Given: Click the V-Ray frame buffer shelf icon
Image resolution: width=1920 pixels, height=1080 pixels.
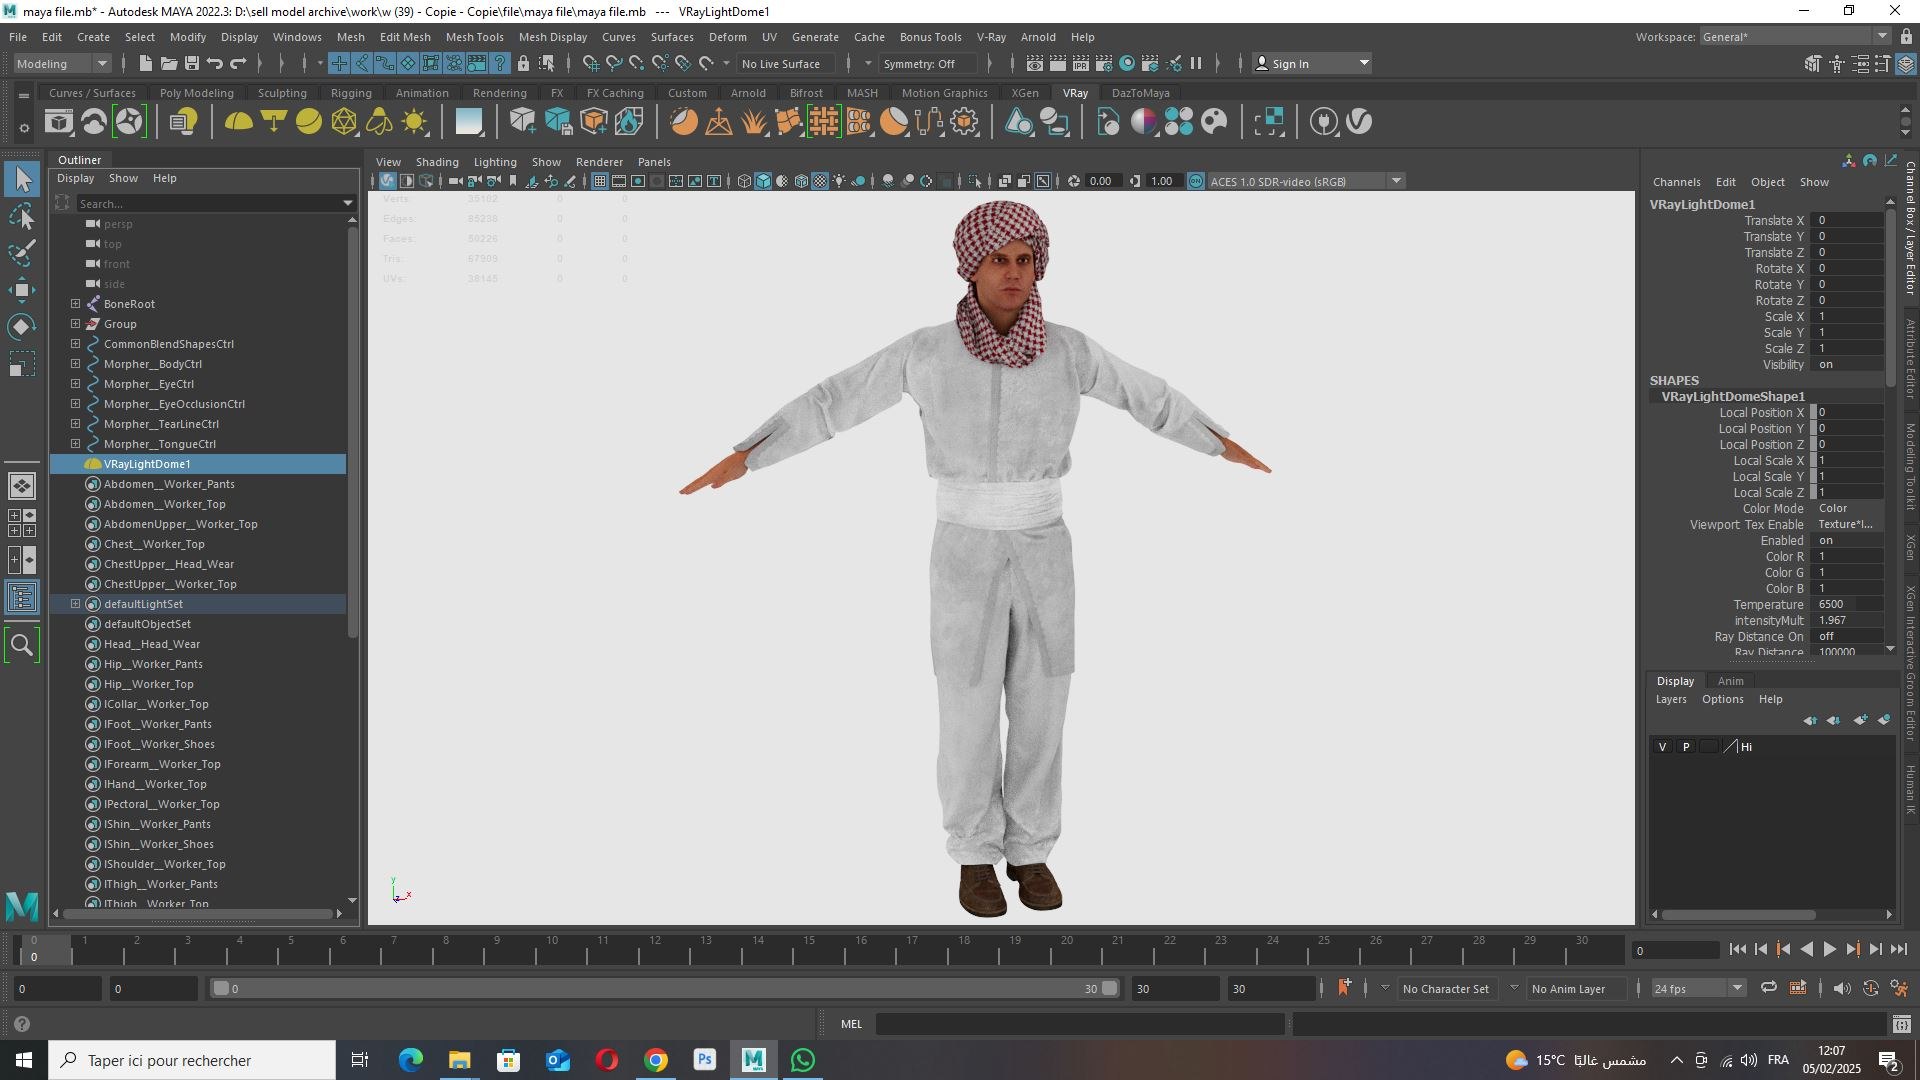Looking at the screenshot, I should point(58,122).
